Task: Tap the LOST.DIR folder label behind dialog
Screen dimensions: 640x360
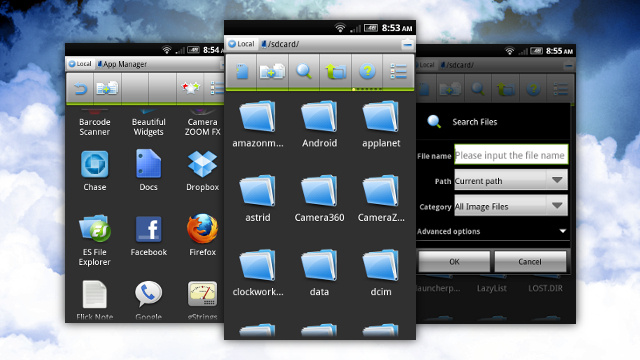Action: [x=545, y=288]
